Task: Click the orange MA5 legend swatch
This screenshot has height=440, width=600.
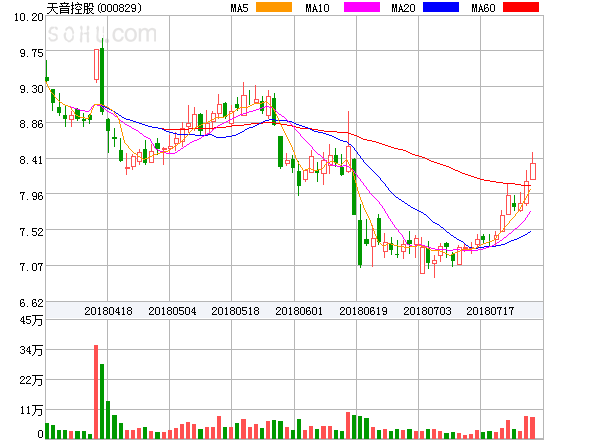Action: point(274,7)
